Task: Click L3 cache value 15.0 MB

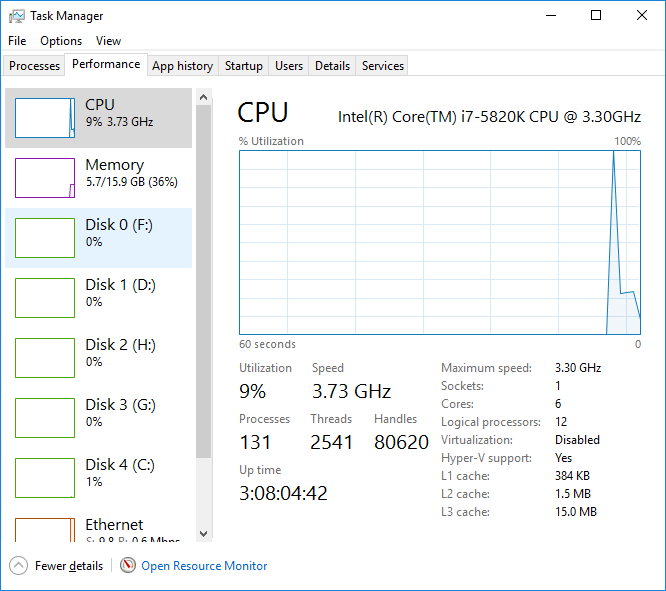Action: point(576,512)
